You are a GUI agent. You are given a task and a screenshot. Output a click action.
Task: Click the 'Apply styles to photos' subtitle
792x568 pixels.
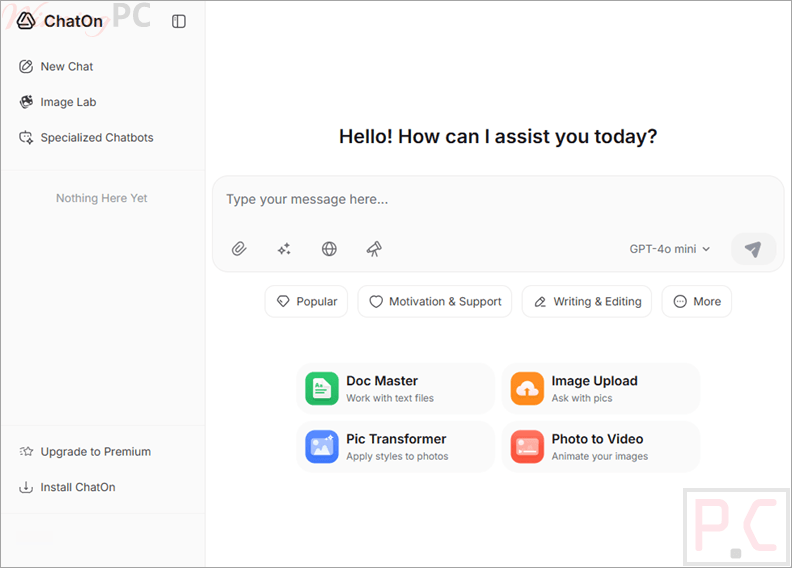397,456
